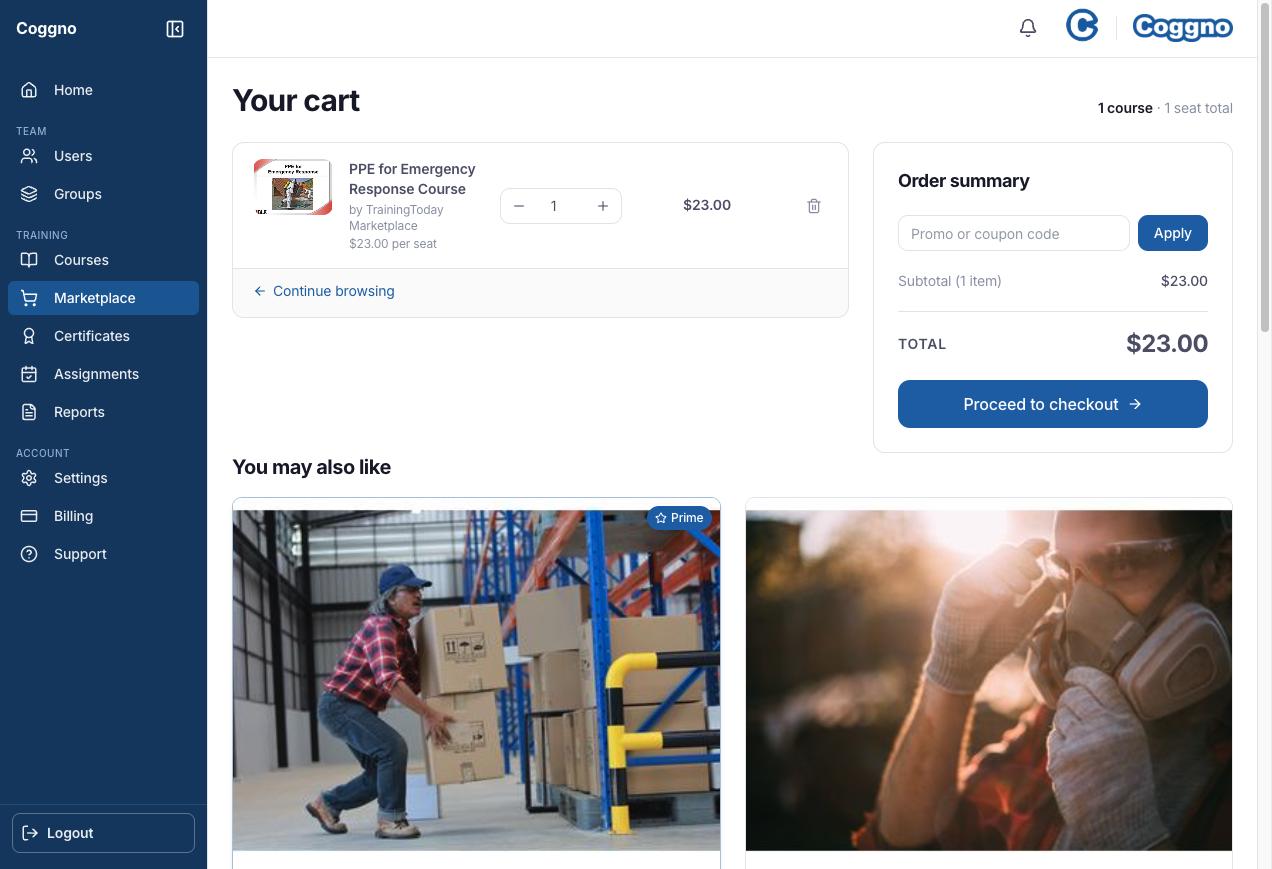Apply the promo code

pyautogui.click(x=1173, y=233)
